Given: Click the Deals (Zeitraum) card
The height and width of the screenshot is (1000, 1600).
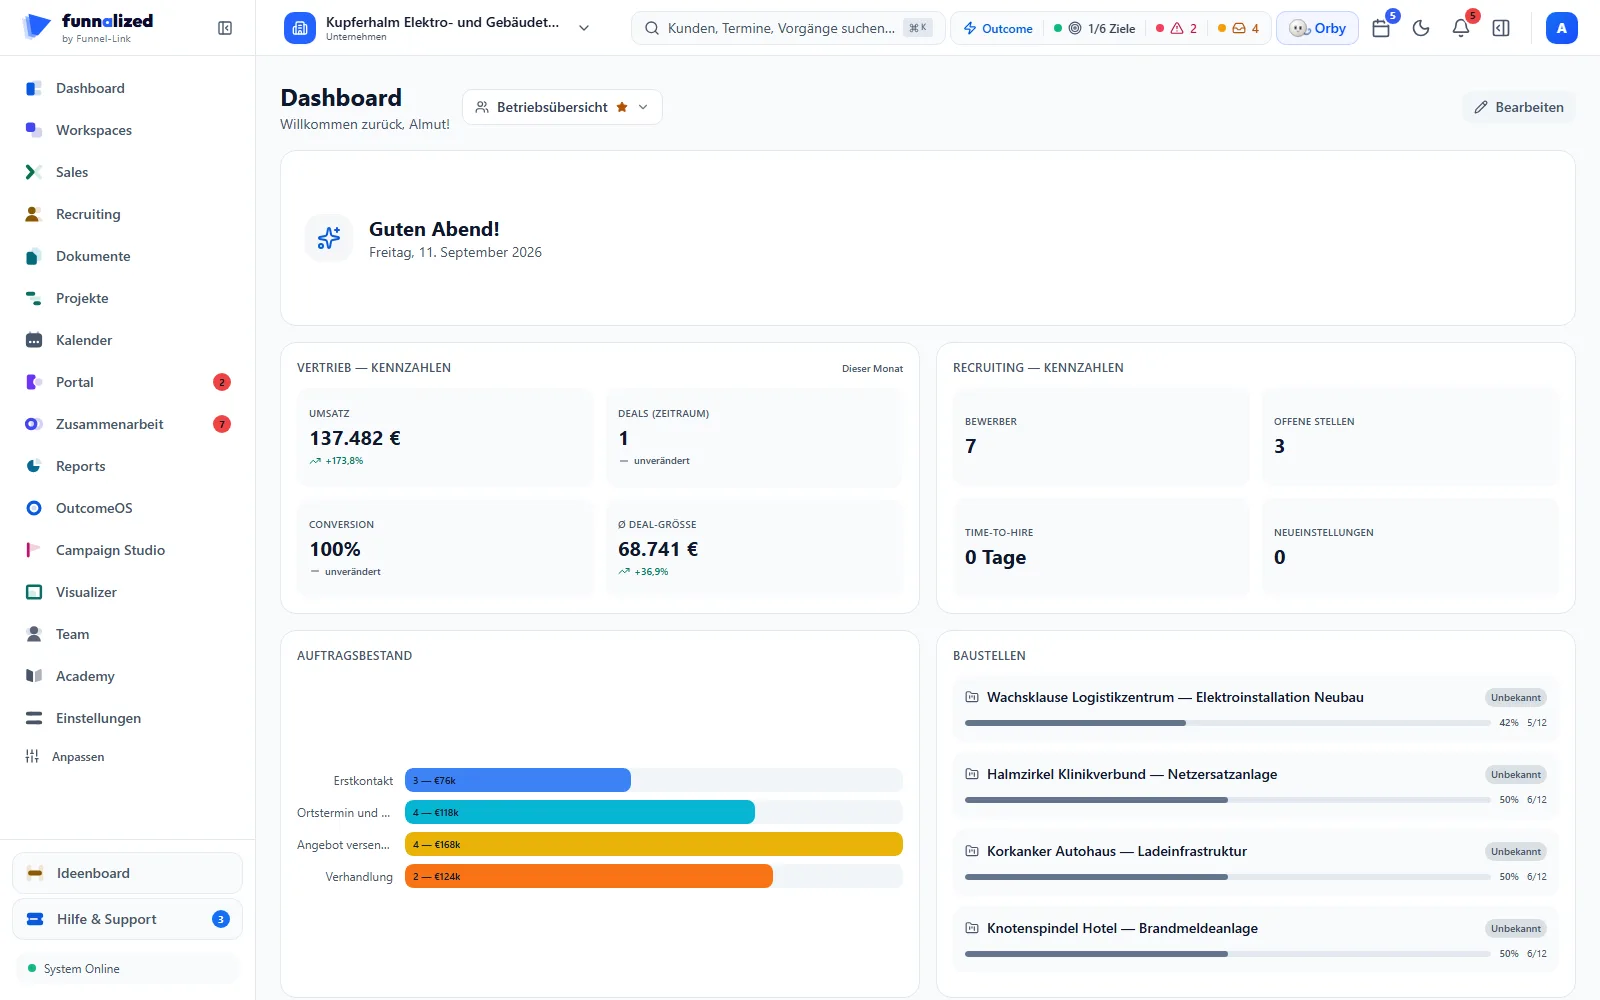Looking at the screenshot, I should [x=754, y=437].
